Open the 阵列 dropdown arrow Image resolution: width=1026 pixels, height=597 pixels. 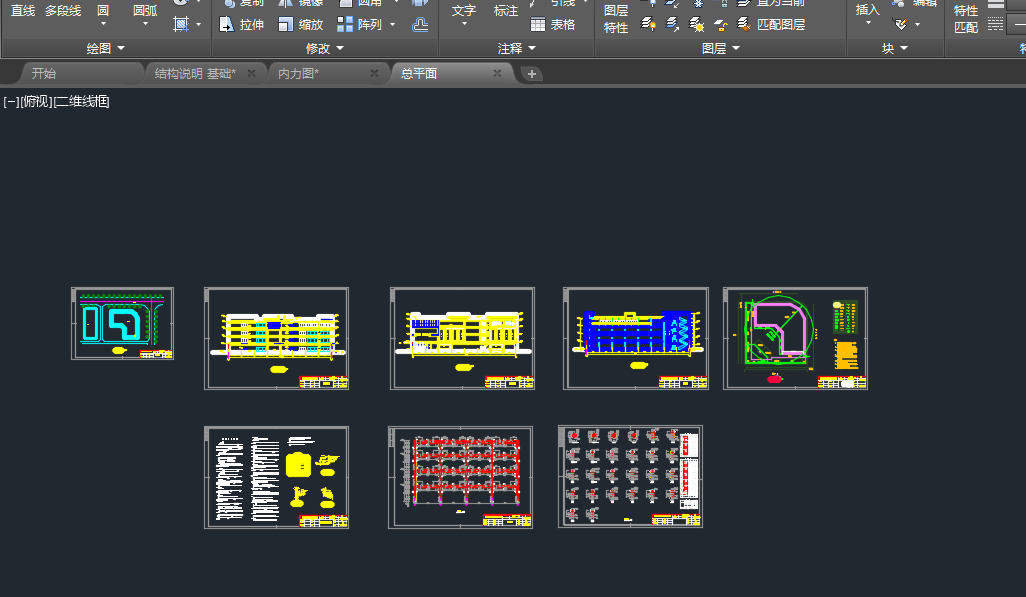[x=393, y=24]
